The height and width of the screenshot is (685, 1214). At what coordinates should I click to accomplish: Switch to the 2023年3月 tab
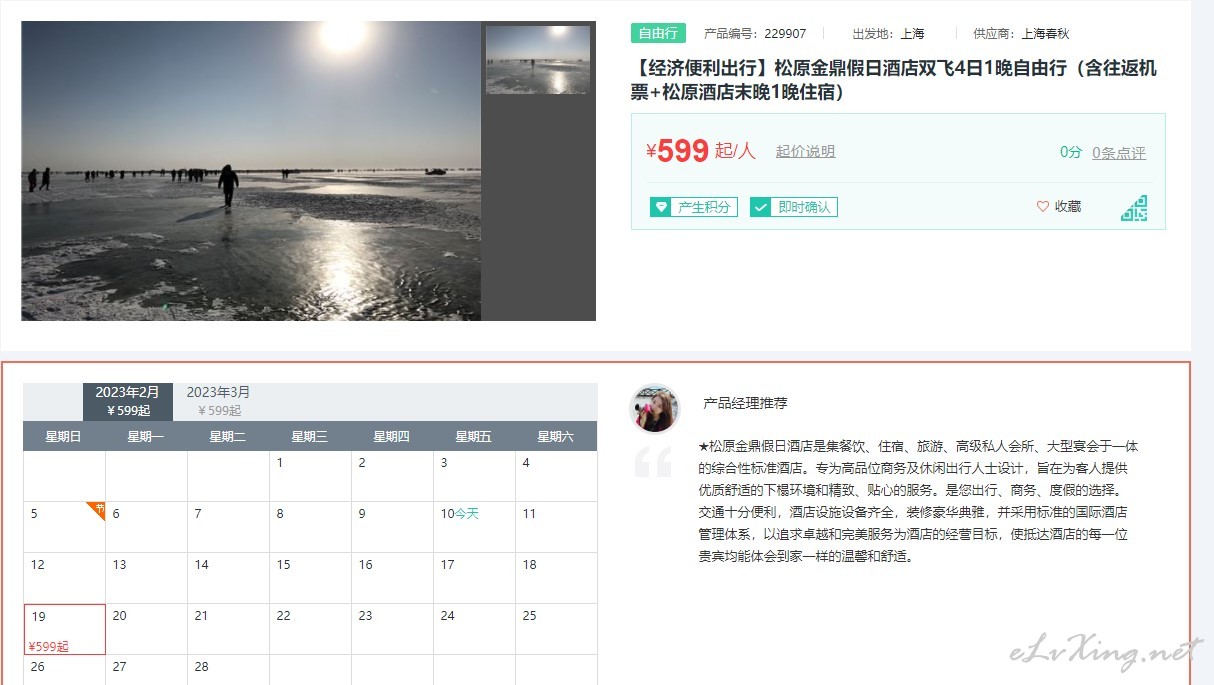coord(219,401)
